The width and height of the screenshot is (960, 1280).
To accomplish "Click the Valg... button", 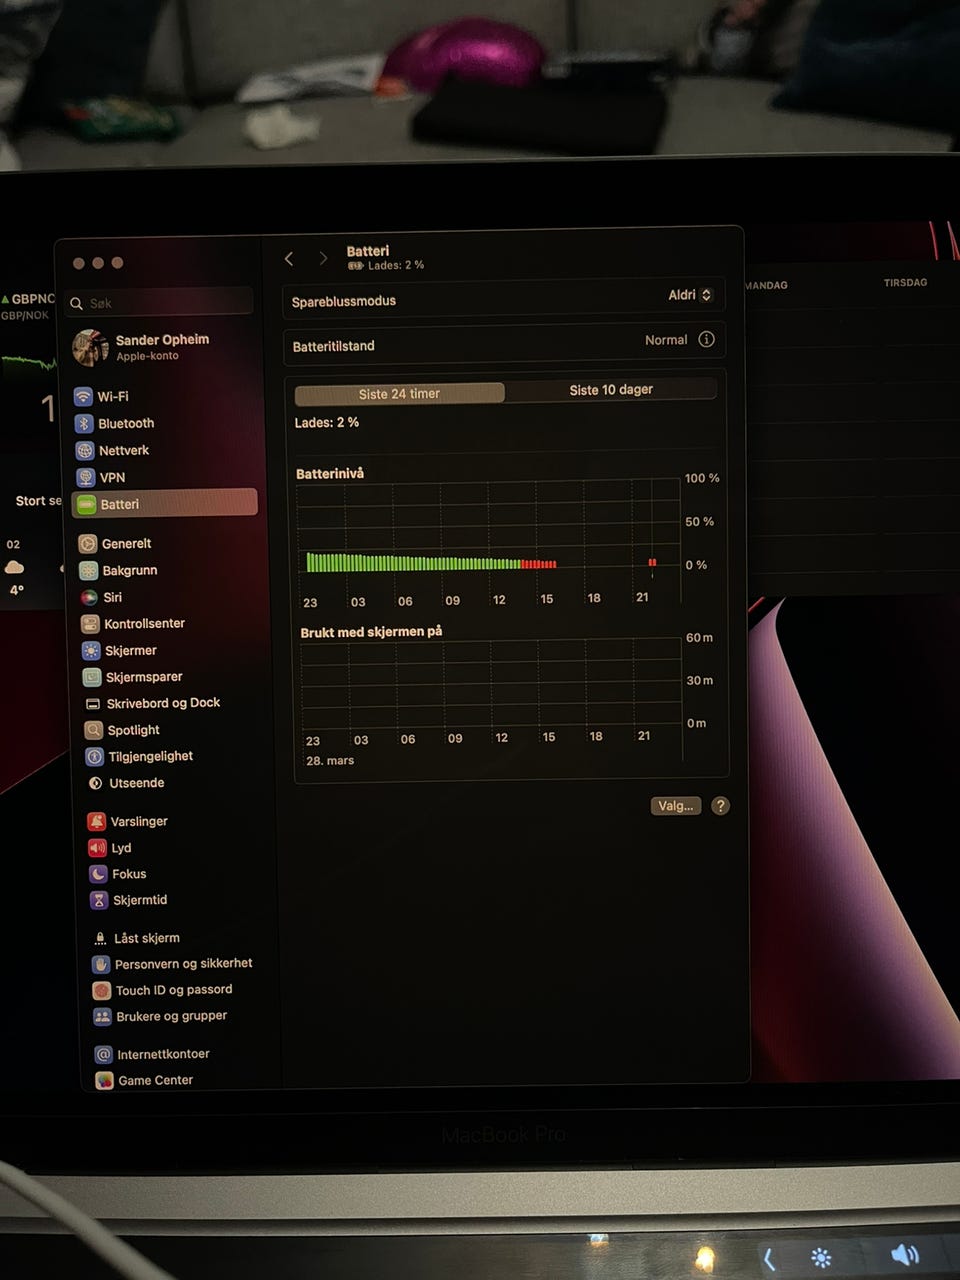I will click(x=676, y=806).
